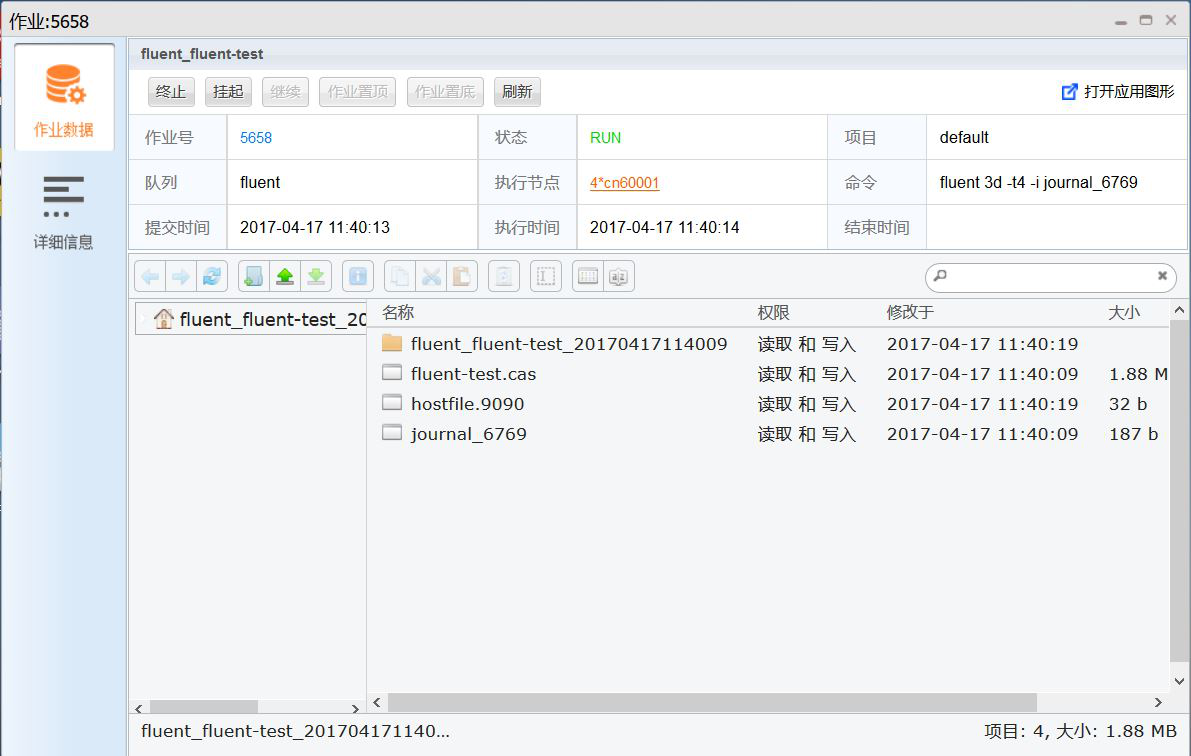
Task: Click the 1.88 M size cell
Action: pos(1138,374)
